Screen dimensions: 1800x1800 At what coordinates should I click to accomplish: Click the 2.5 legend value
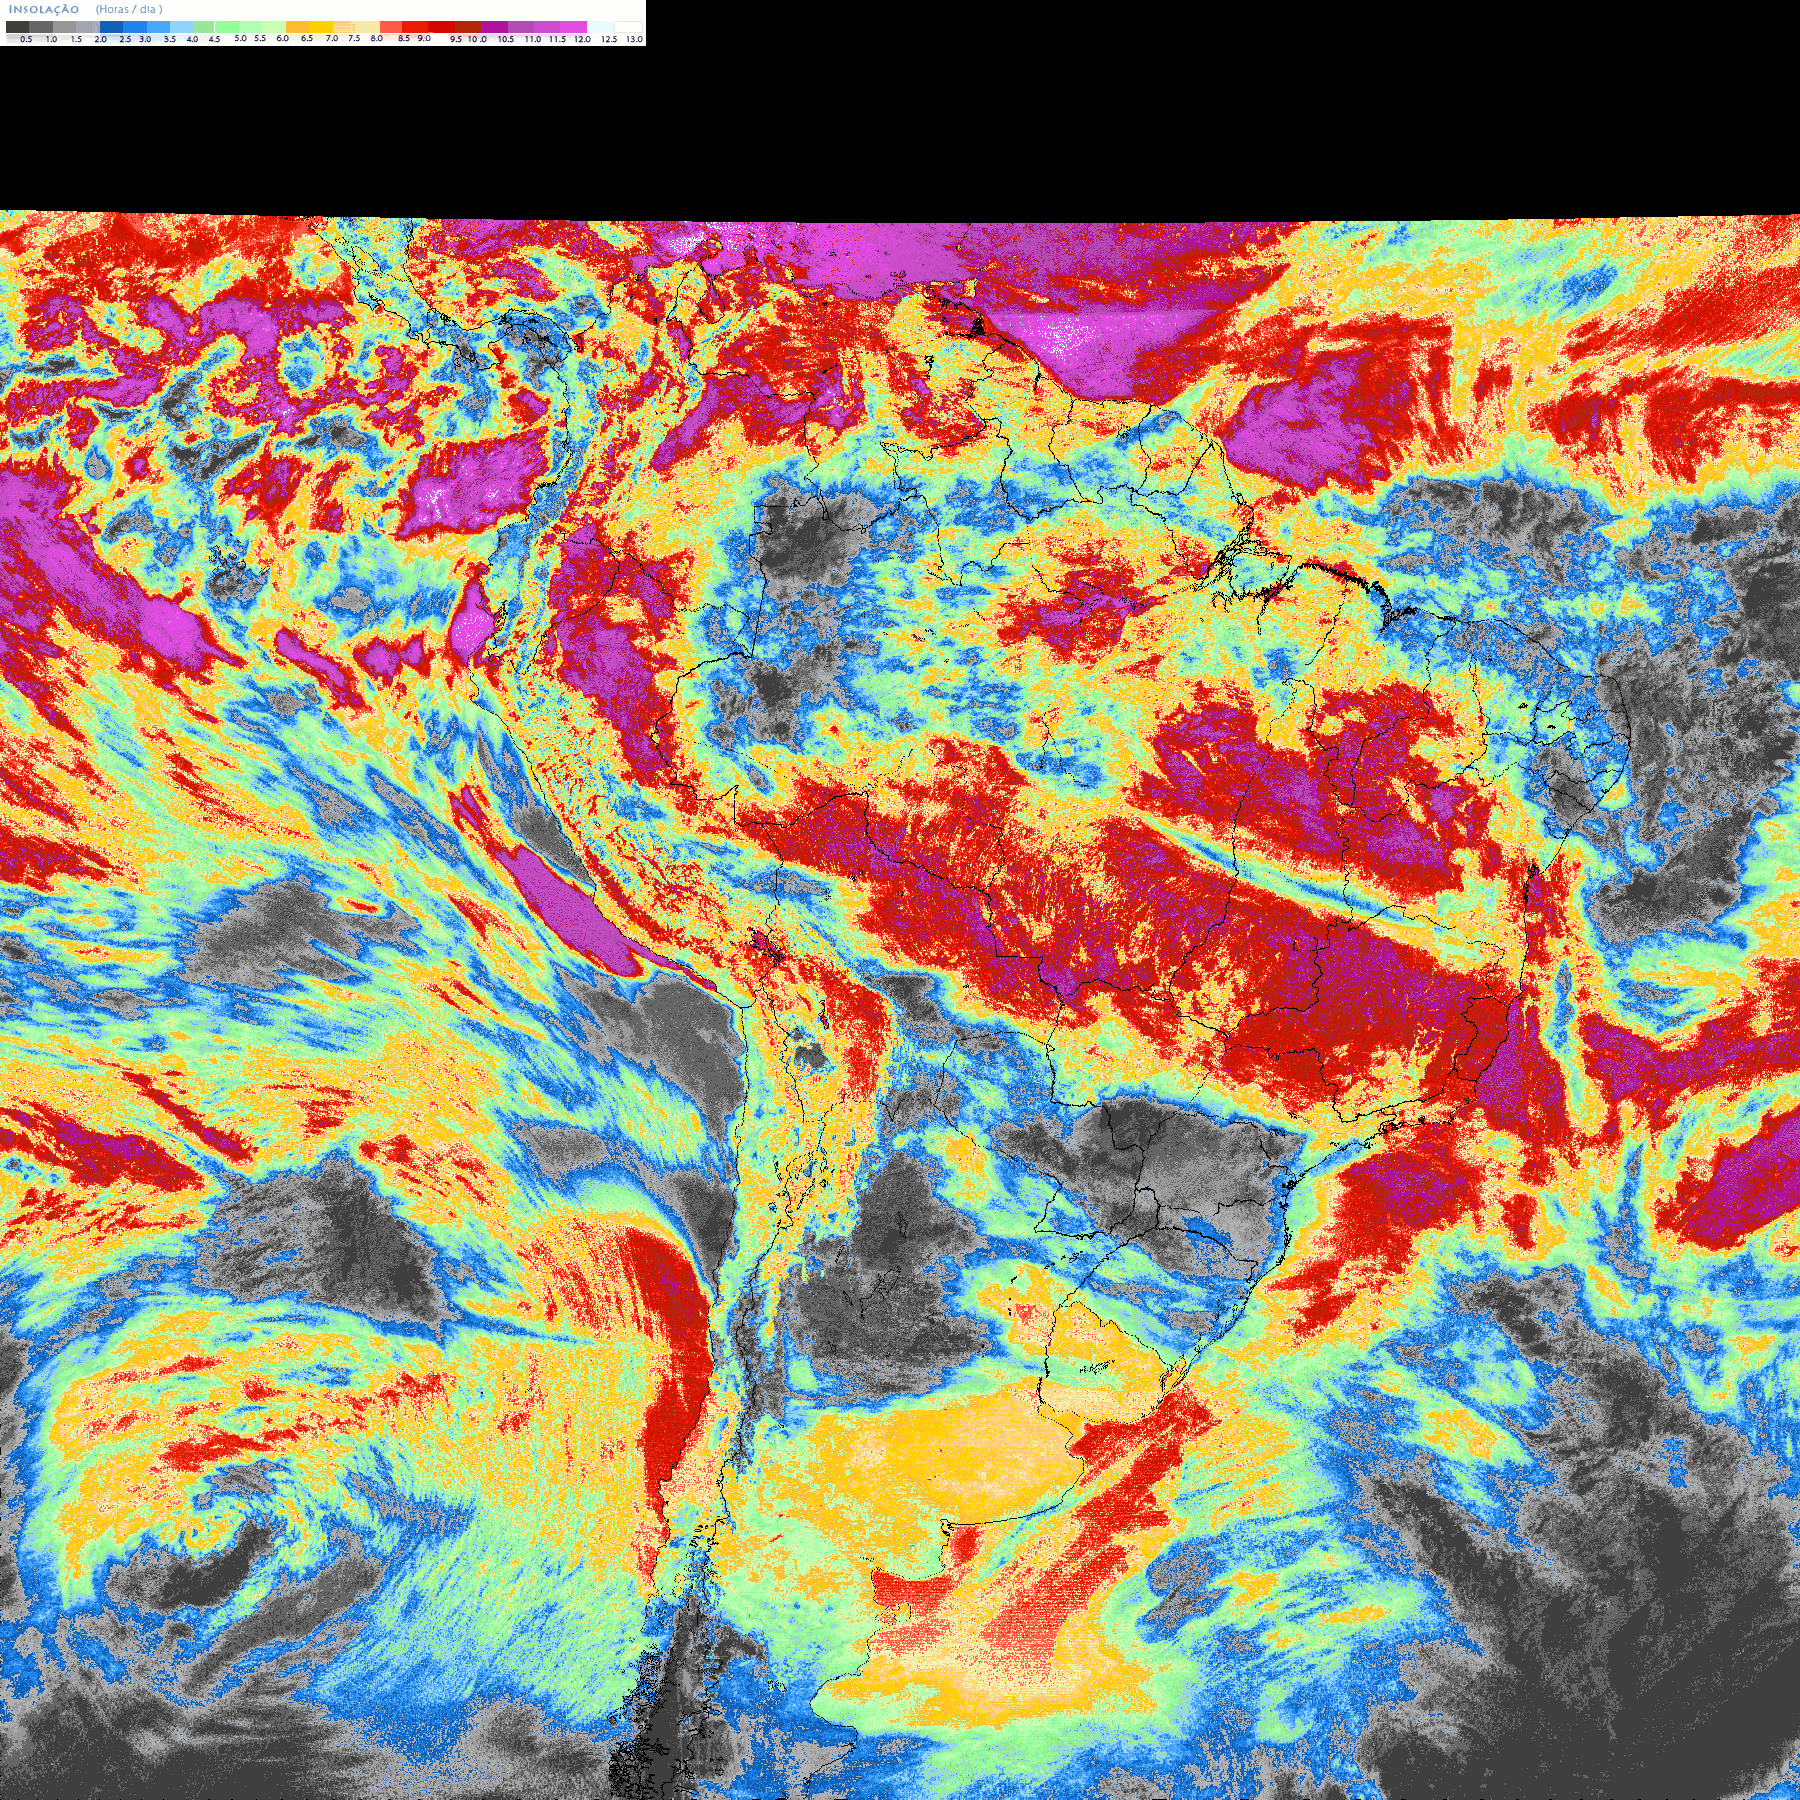pyautogui.click(x=125, y=39)
